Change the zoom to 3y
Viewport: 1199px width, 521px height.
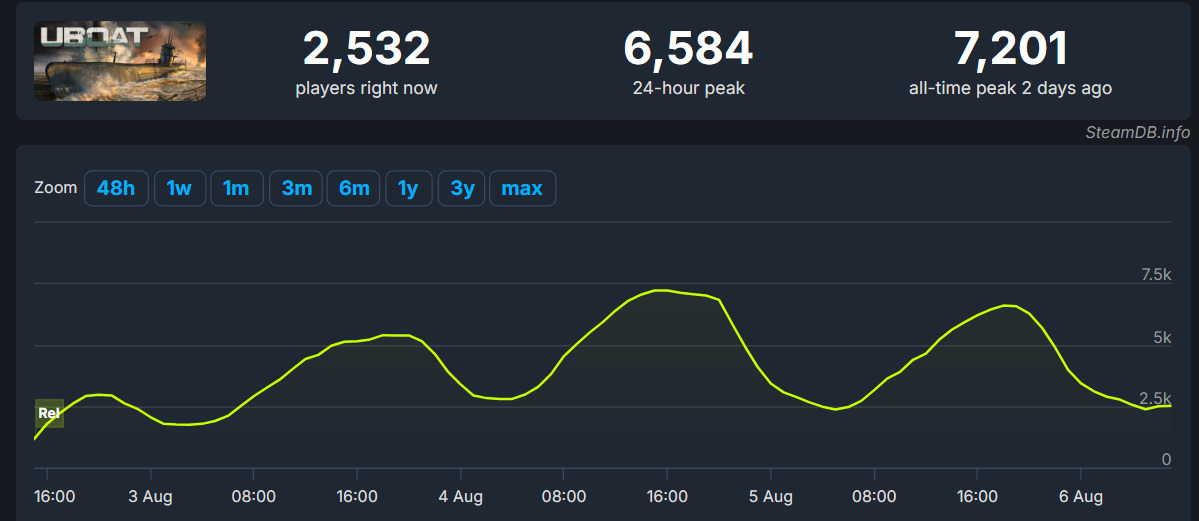(x=462, y=188)
